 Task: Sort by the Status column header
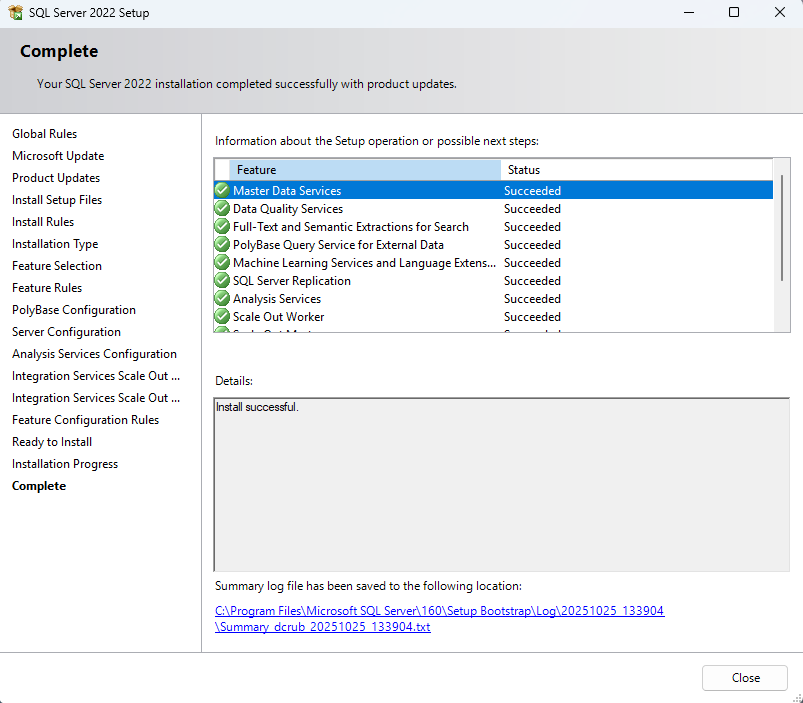point(637,169)
